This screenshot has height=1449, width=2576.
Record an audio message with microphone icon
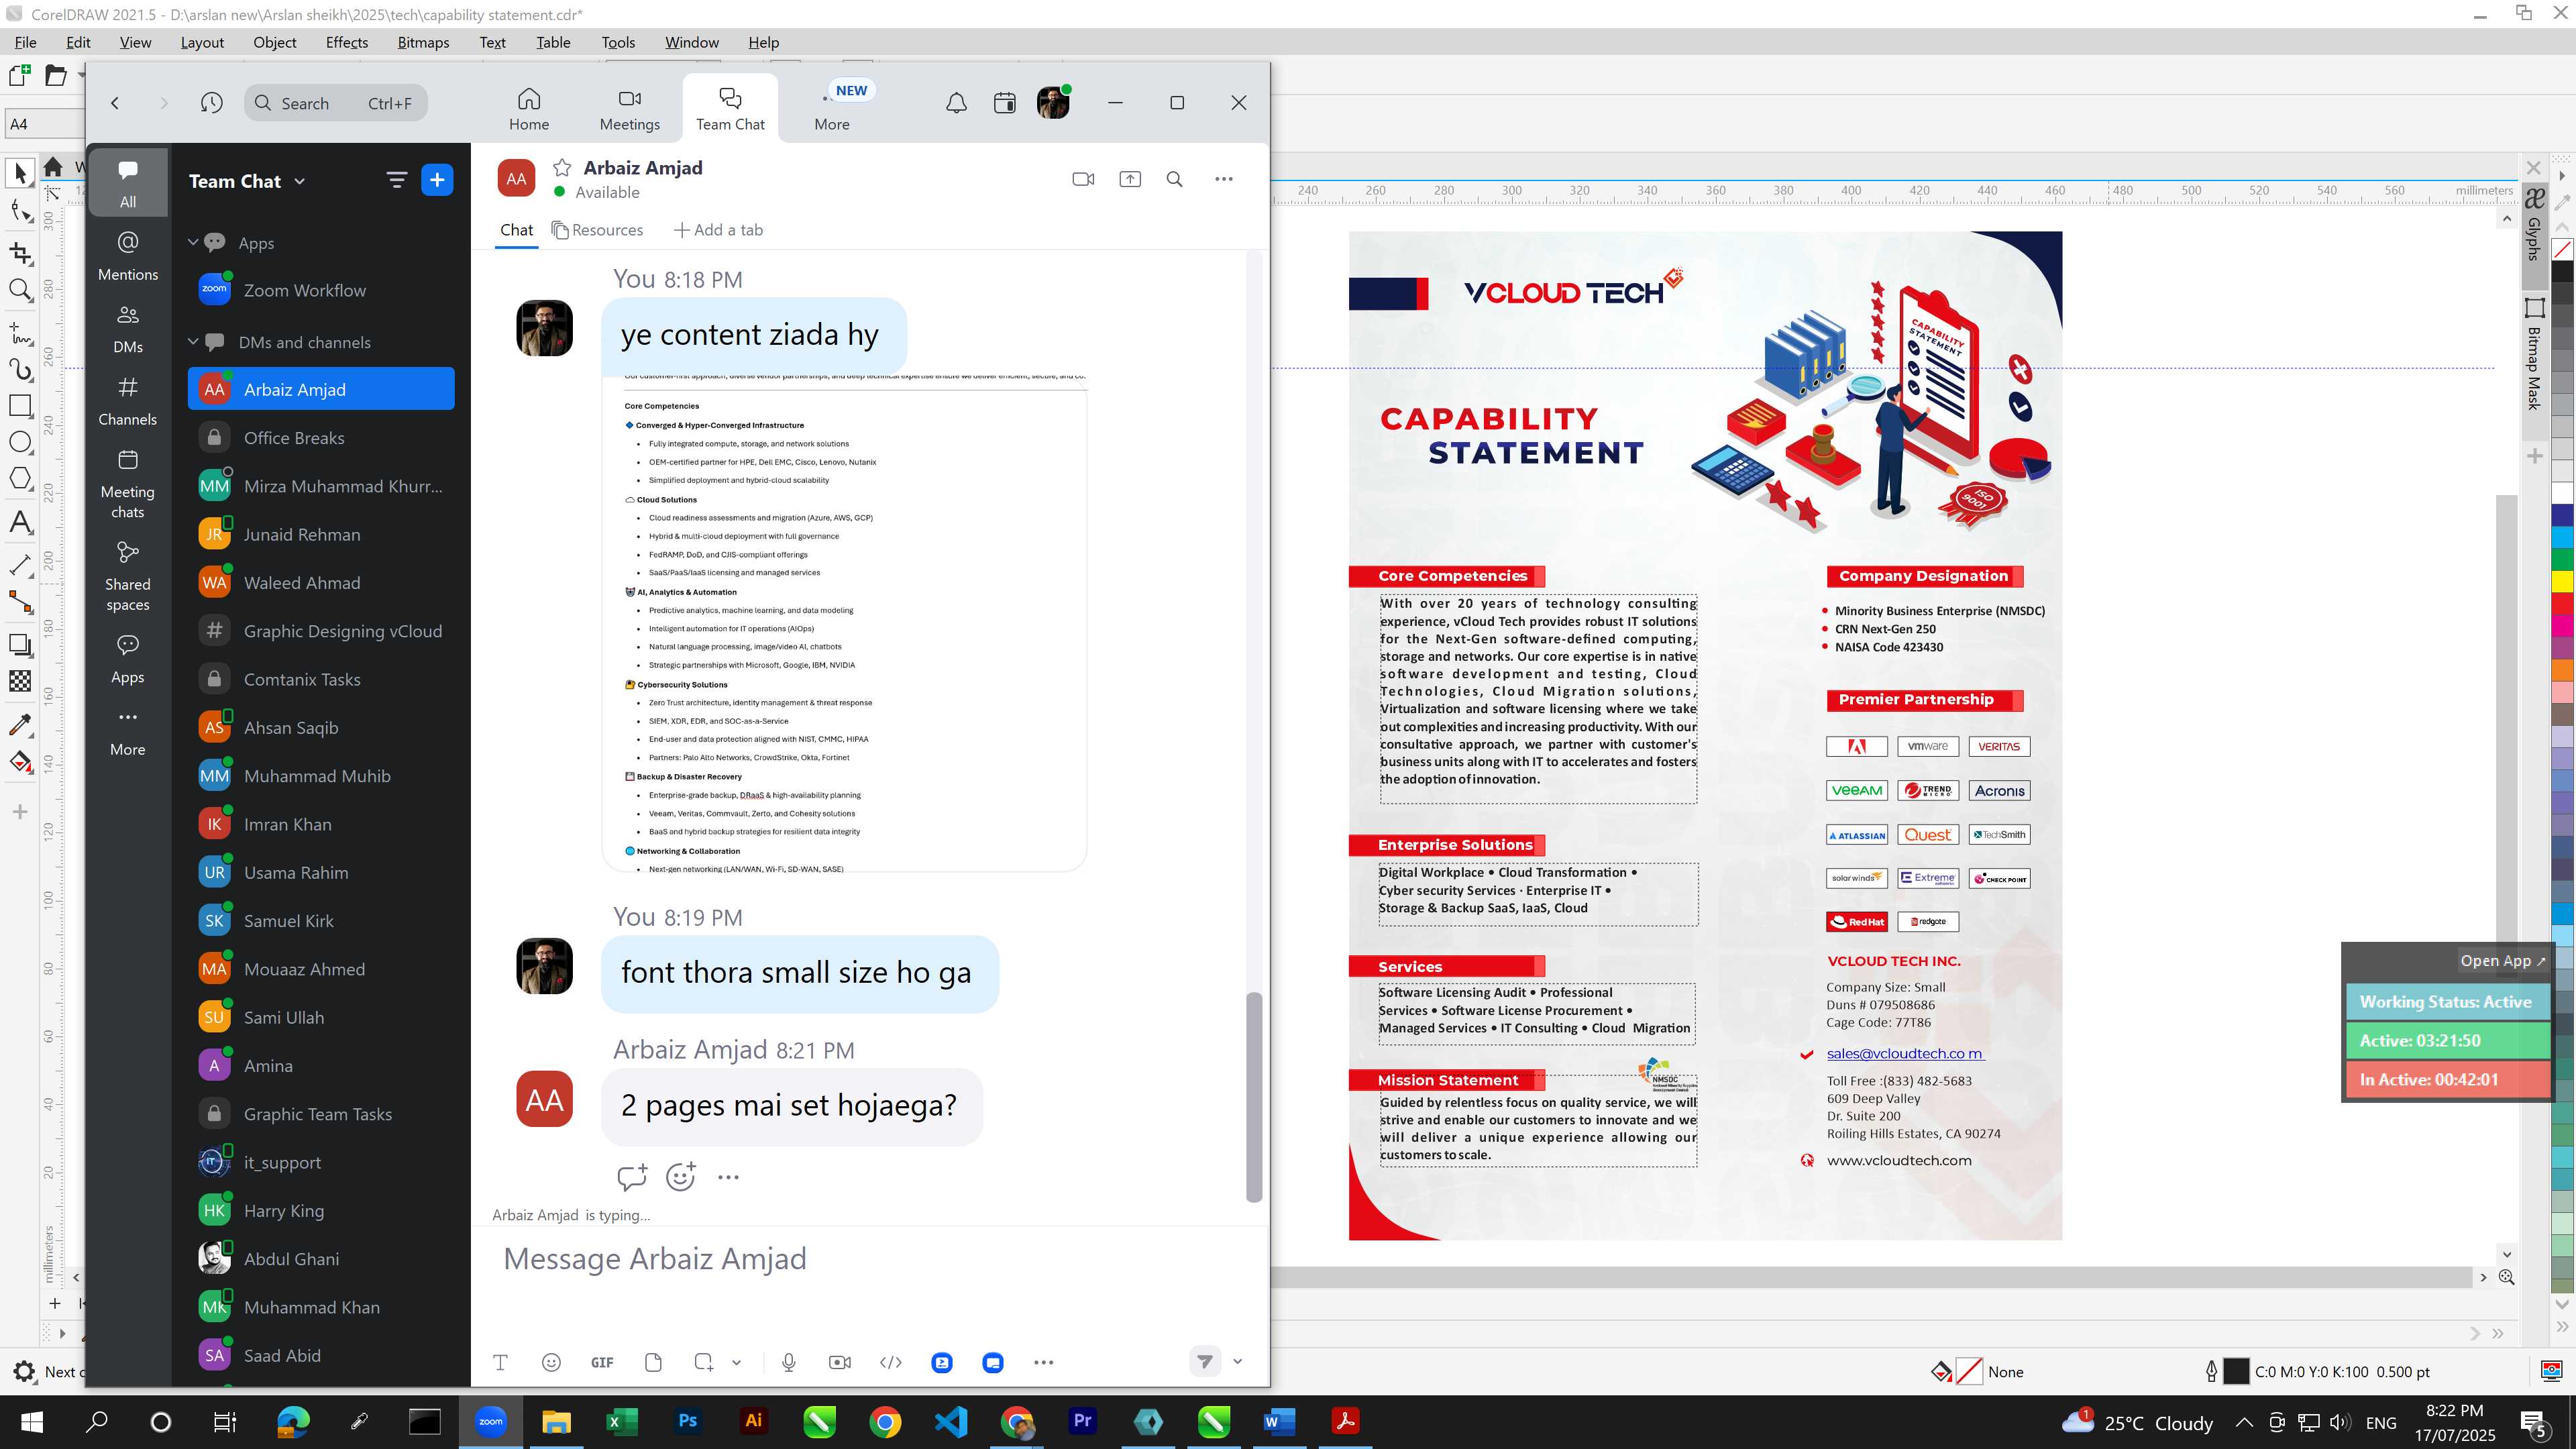(789, 1362)
